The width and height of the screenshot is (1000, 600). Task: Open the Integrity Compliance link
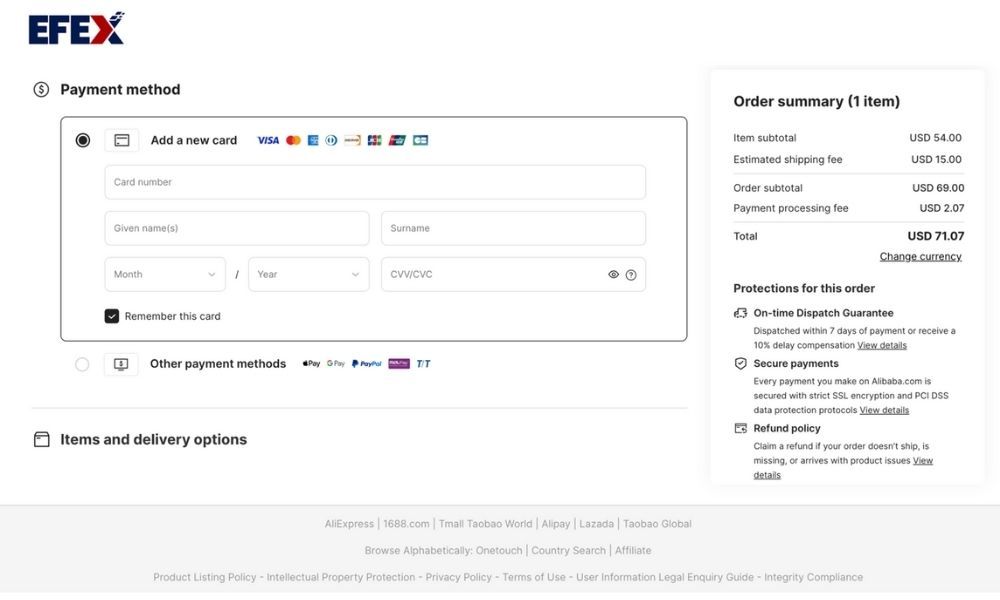point(813,578)
